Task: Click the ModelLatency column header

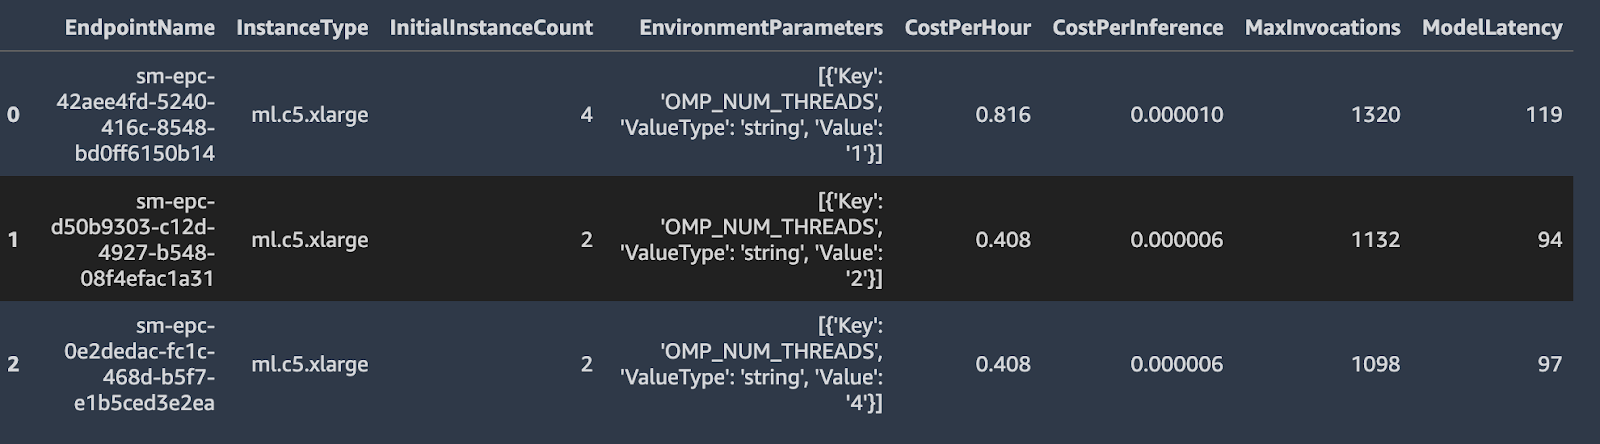Action: tap(1491, 28)
